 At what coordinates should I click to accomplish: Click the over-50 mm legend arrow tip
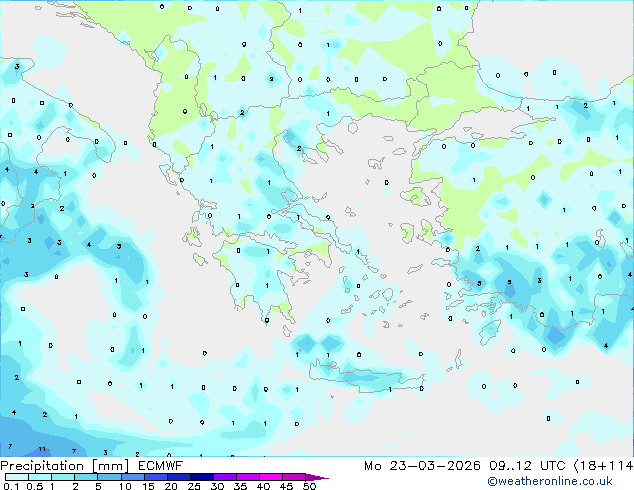click(317, 477)
